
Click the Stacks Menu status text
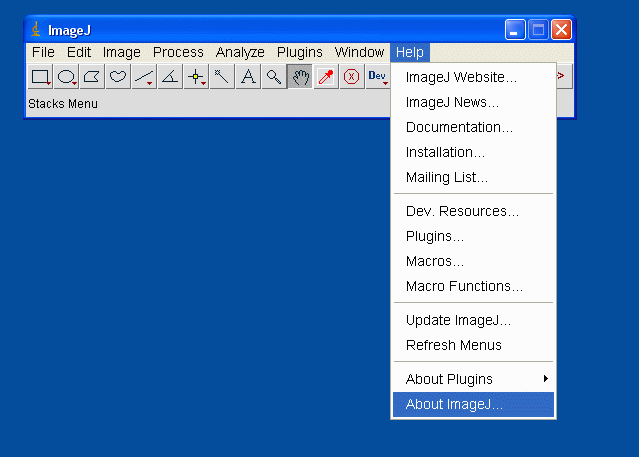pyautogui.click(x=63, y=104)
